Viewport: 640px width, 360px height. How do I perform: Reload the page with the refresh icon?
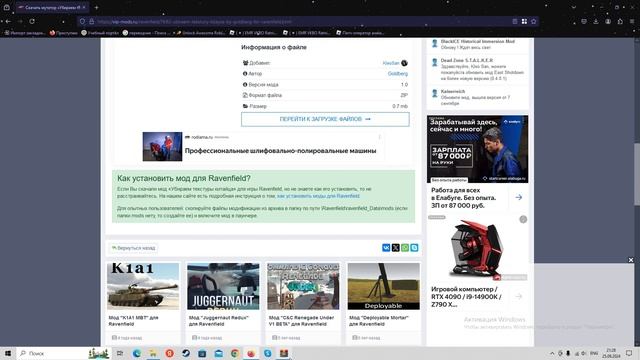[x=32, y=22]
